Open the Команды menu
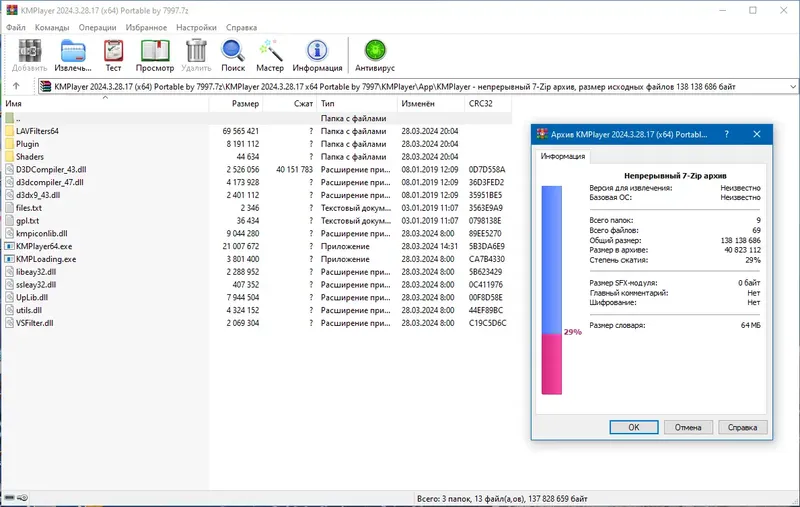Screen dimensions: 800x507 [x=52, y=28]
